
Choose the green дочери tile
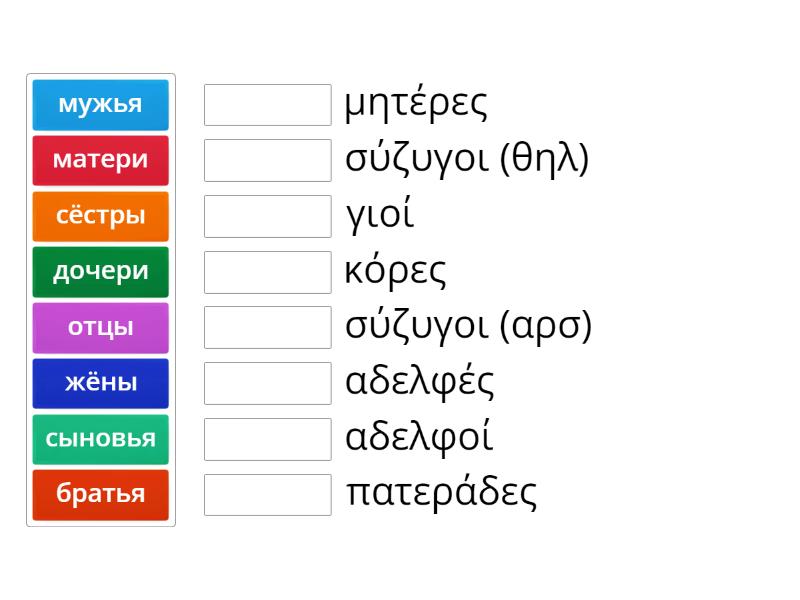[100, 271]
